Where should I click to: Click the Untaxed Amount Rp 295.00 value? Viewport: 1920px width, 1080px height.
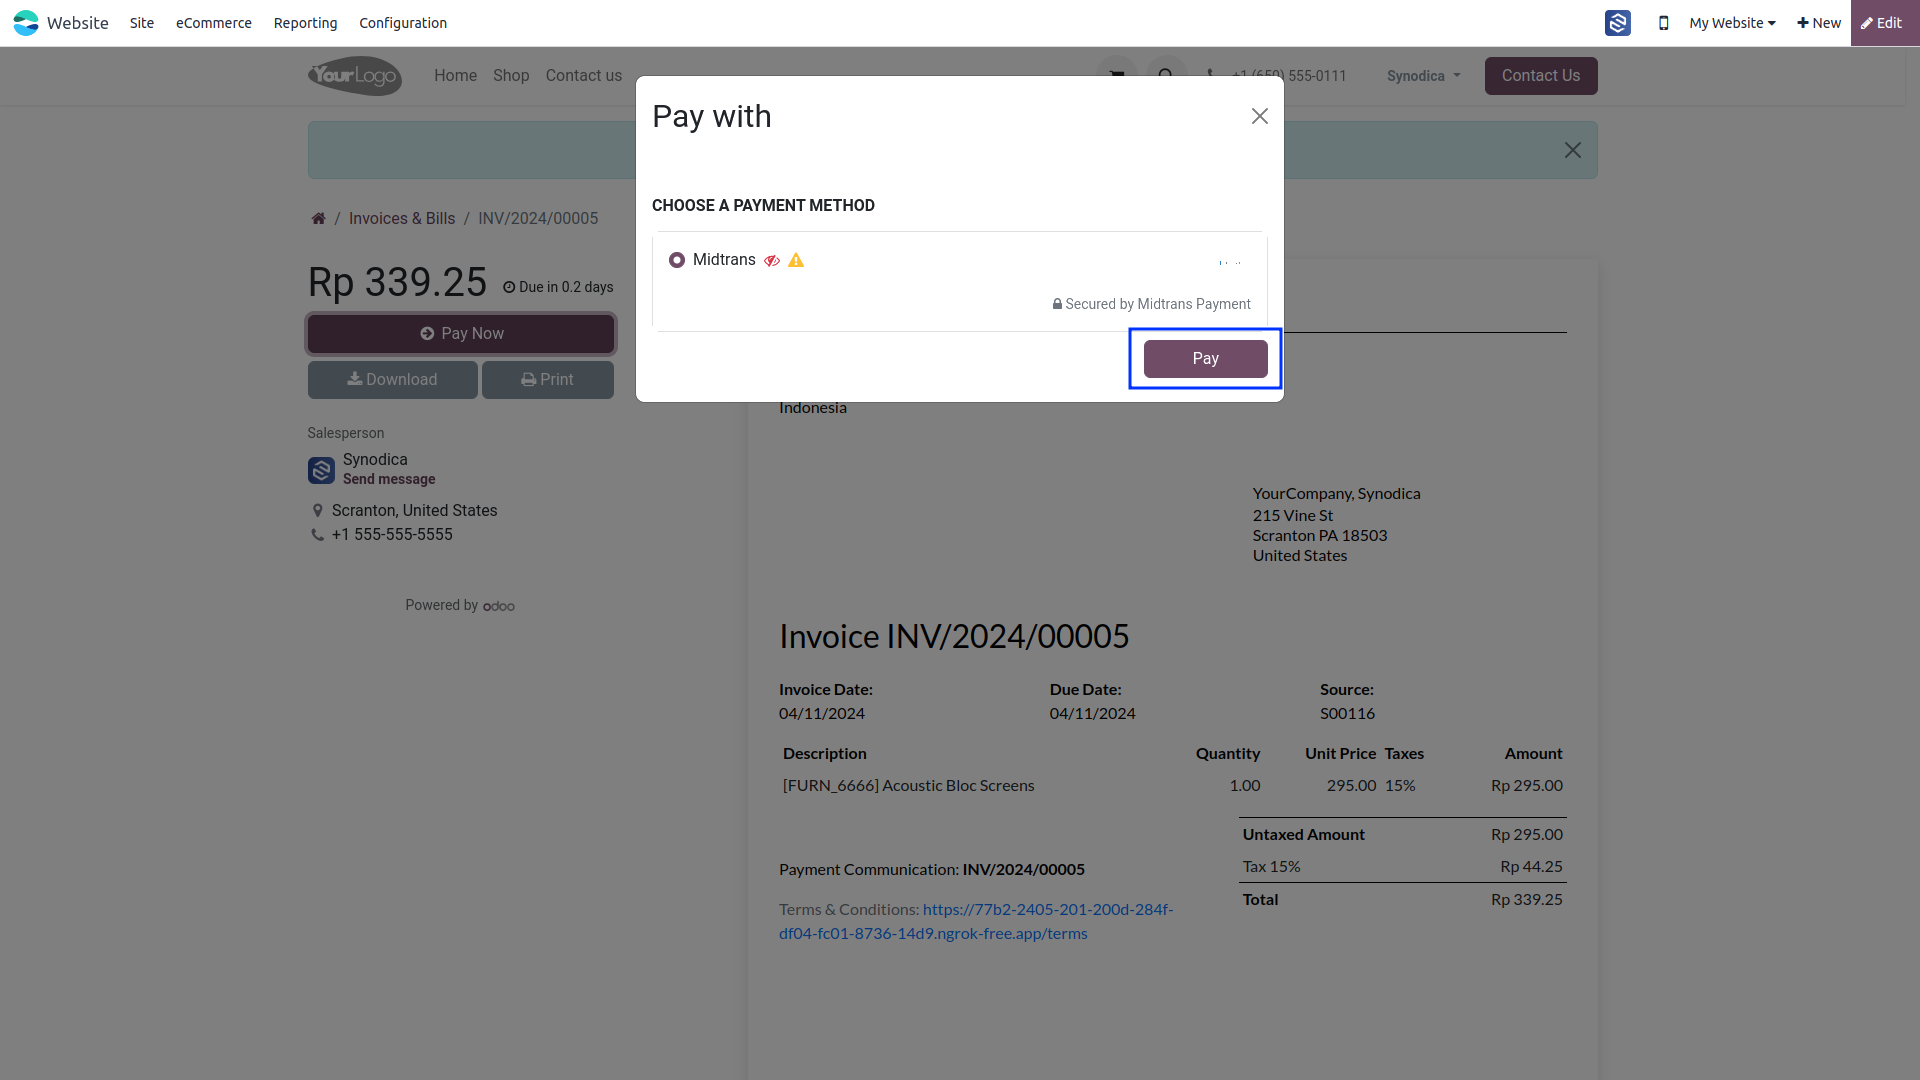pyautogui.click(x=1526, y=835)
